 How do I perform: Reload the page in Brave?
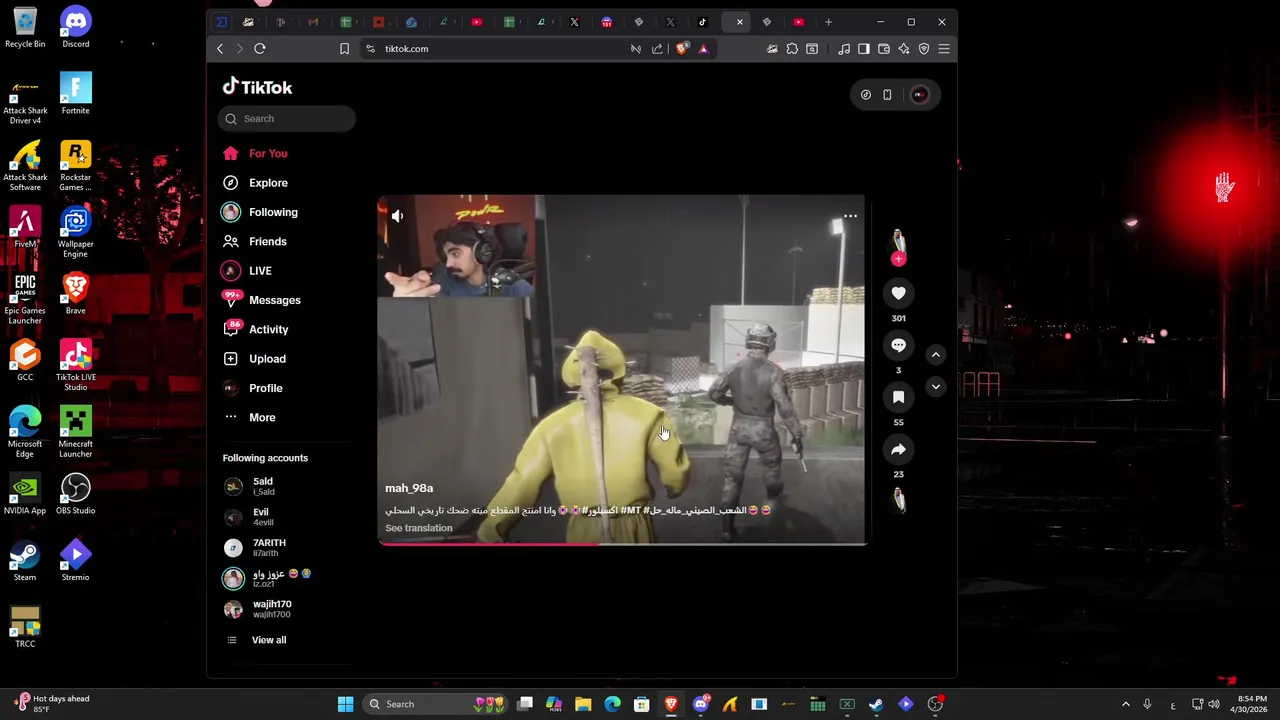pos(260,48)
